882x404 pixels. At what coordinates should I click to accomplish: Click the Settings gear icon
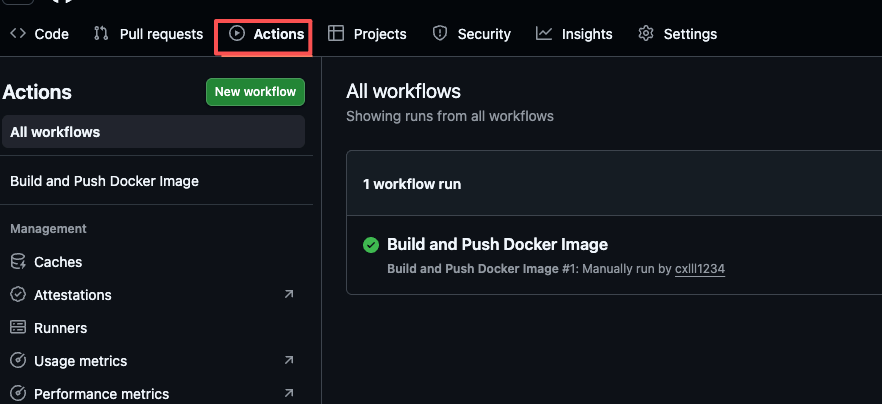(646, 34)
